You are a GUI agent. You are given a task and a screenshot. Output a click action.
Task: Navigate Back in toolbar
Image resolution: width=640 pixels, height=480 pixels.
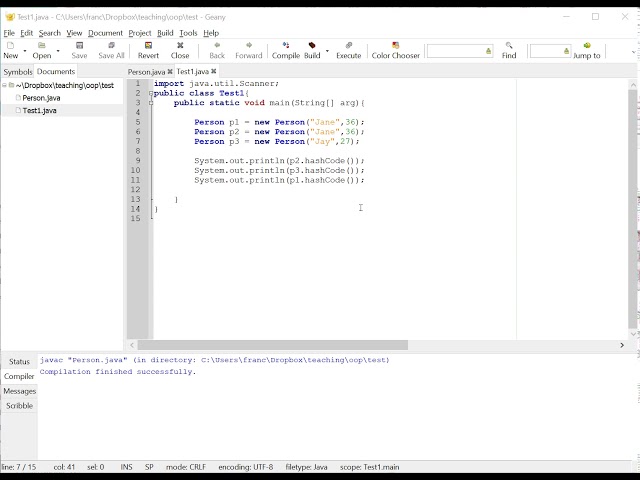click(217, 50)
